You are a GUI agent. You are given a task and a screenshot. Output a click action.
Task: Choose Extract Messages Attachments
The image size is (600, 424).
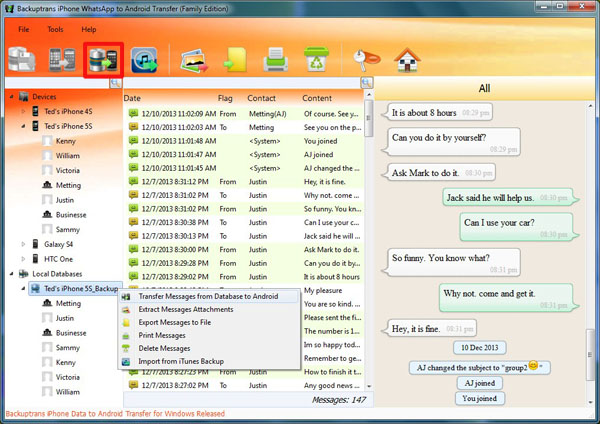[x=209, y=309]
